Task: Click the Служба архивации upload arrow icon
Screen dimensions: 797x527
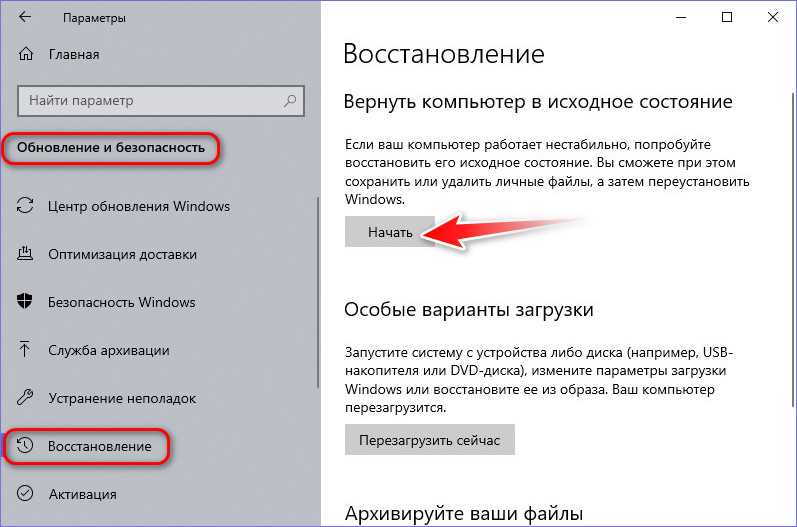Action: tap(24, 349)
